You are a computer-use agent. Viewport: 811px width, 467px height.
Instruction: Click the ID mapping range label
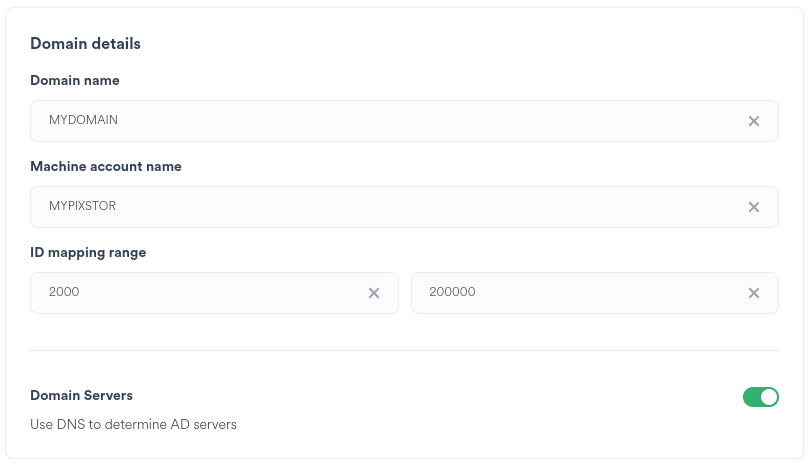pos(88,252)
